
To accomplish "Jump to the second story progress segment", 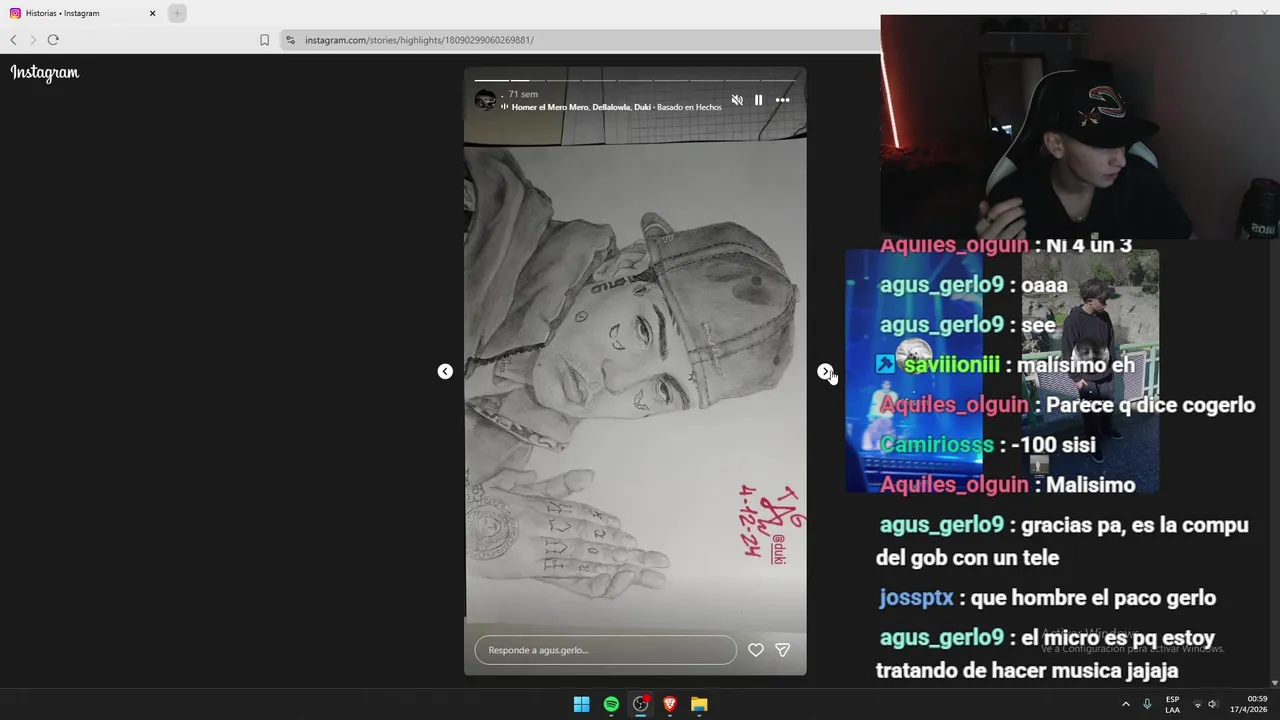I will point(528,80).
